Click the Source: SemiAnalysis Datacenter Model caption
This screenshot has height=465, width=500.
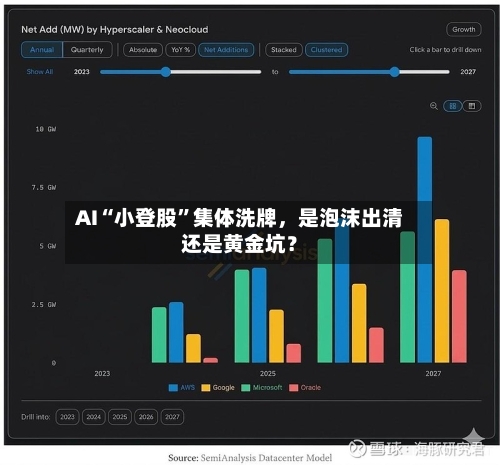tap(250, 458)
